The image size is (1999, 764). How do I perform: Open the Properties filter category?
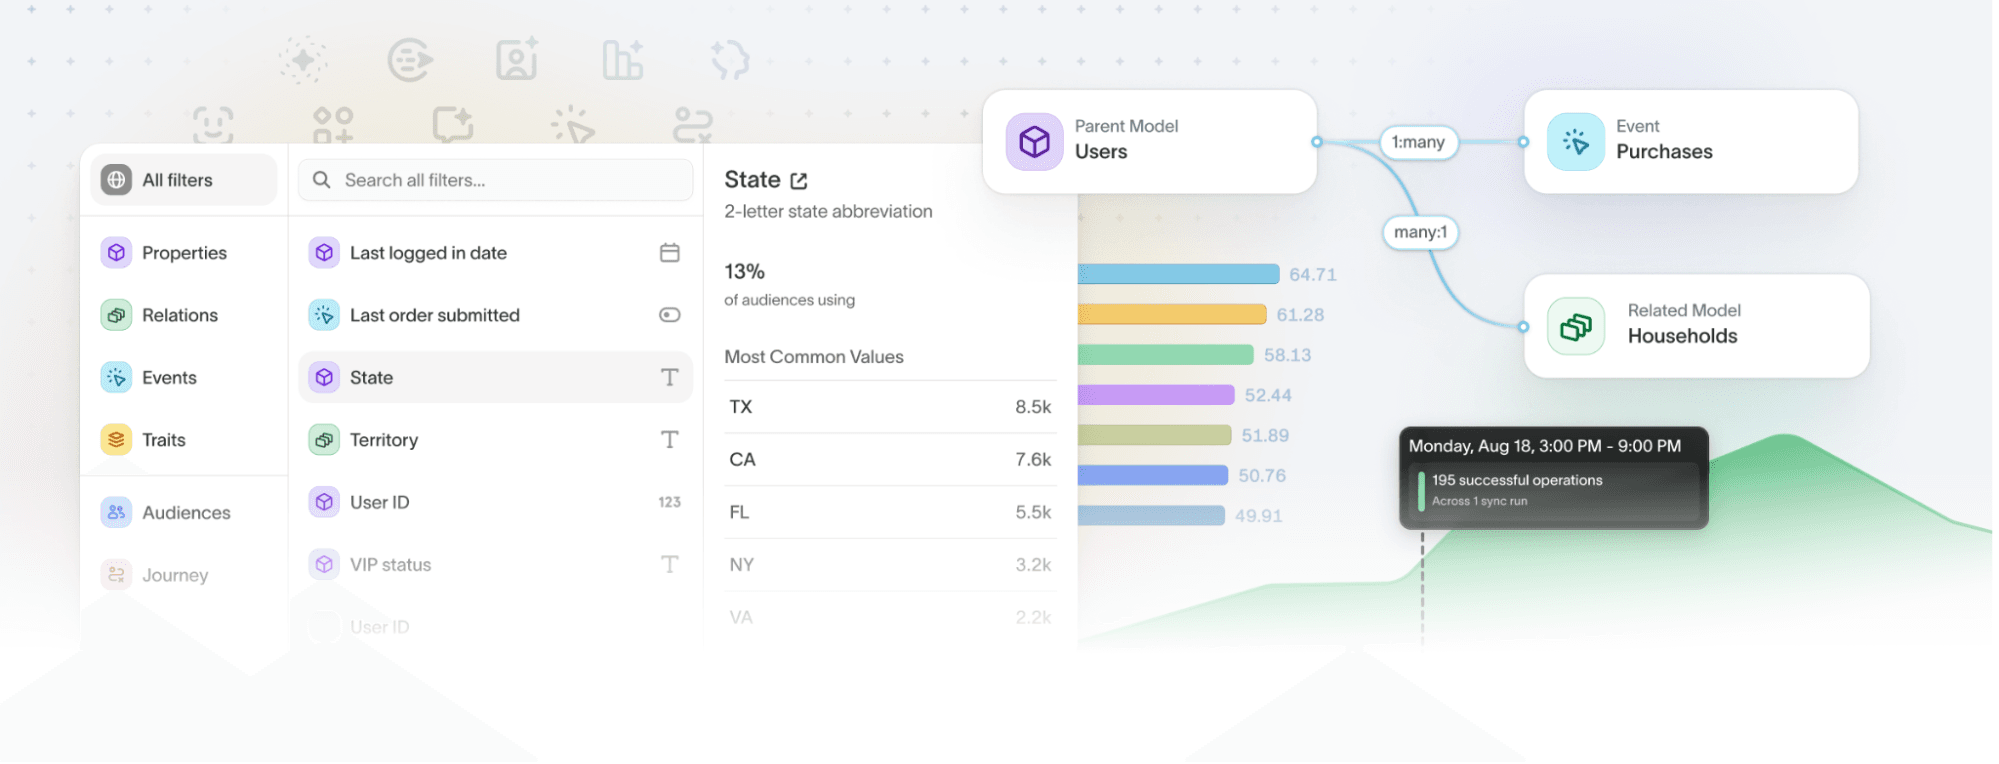(x=183, y=253)
